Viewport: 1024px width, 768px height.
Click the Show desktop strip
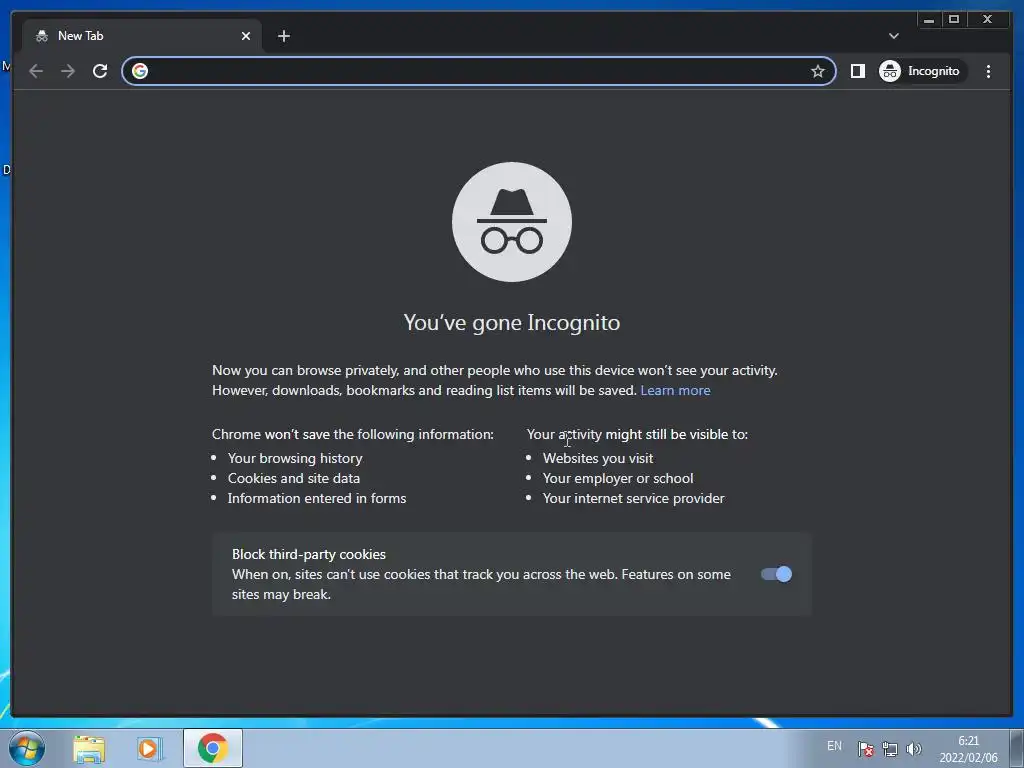click(x=1017, y=748)
